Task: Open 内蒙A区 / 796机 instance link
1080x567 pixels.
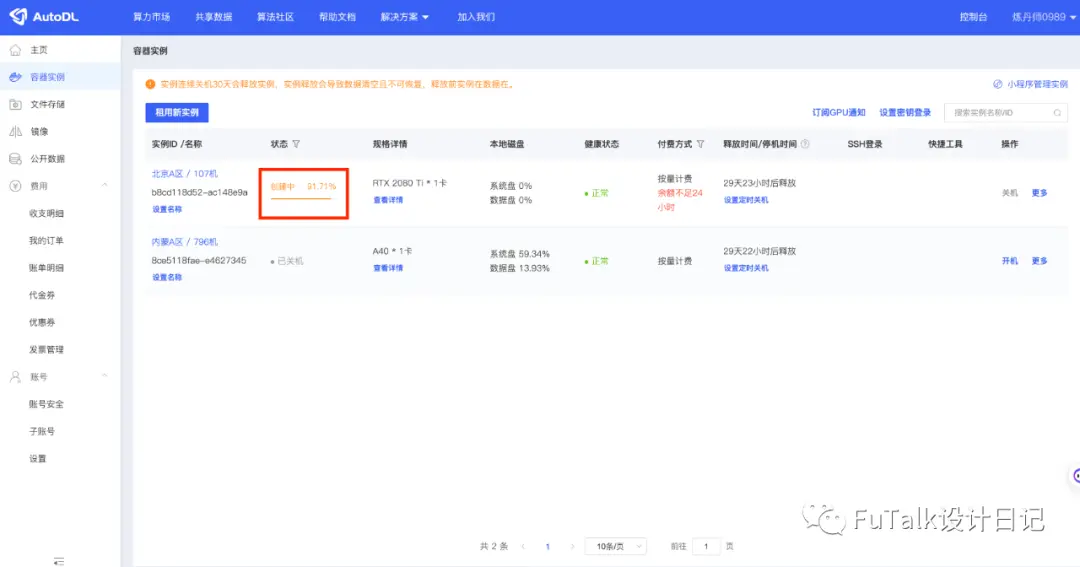Action: pos(185,242)
